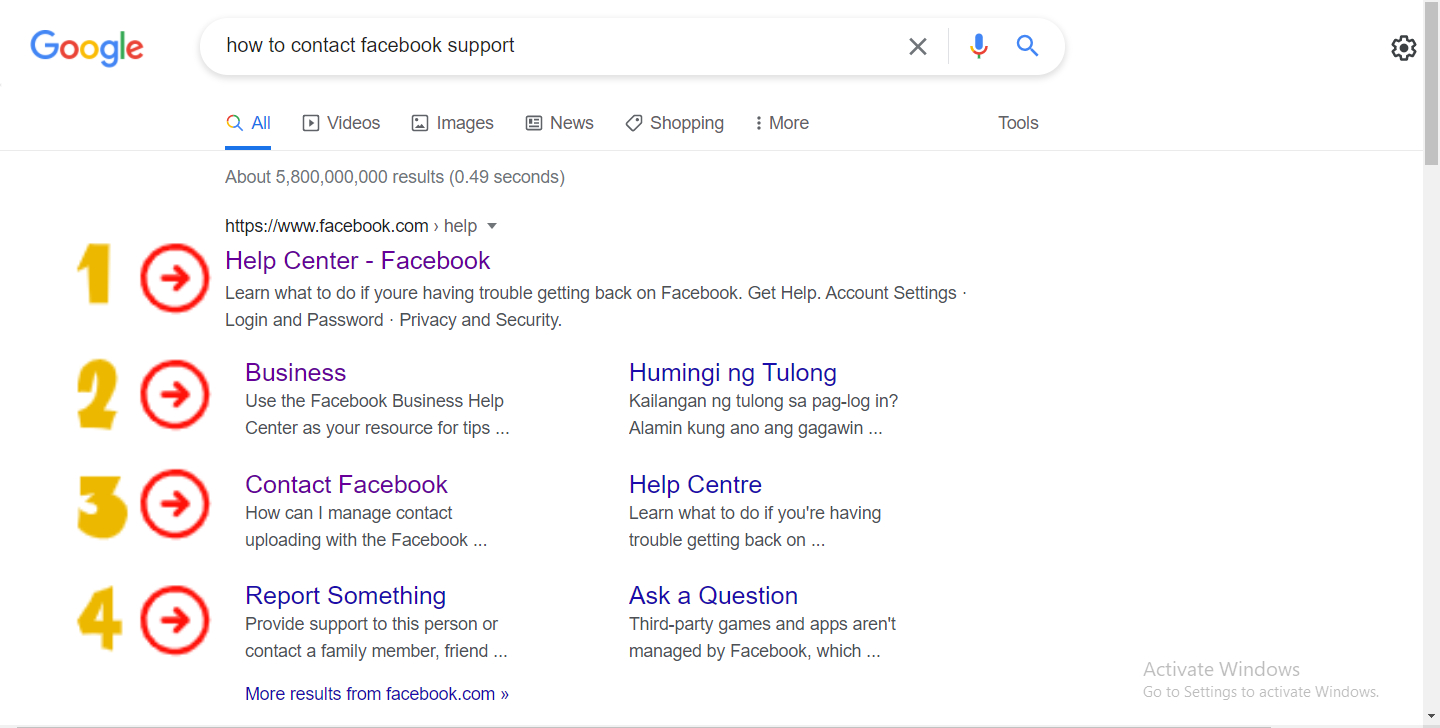1440x728 pixels.
Task: Click More results from facebook.com
Action: [377, 694]
